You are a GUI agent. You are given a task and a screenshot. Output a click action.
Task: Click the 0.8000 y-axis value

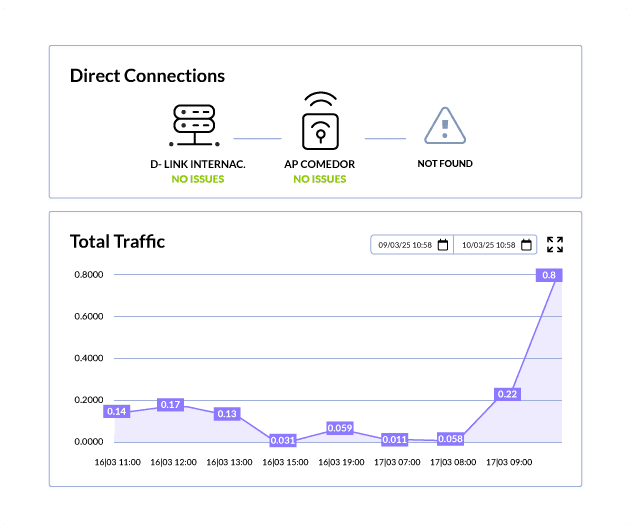pos(89,274)
